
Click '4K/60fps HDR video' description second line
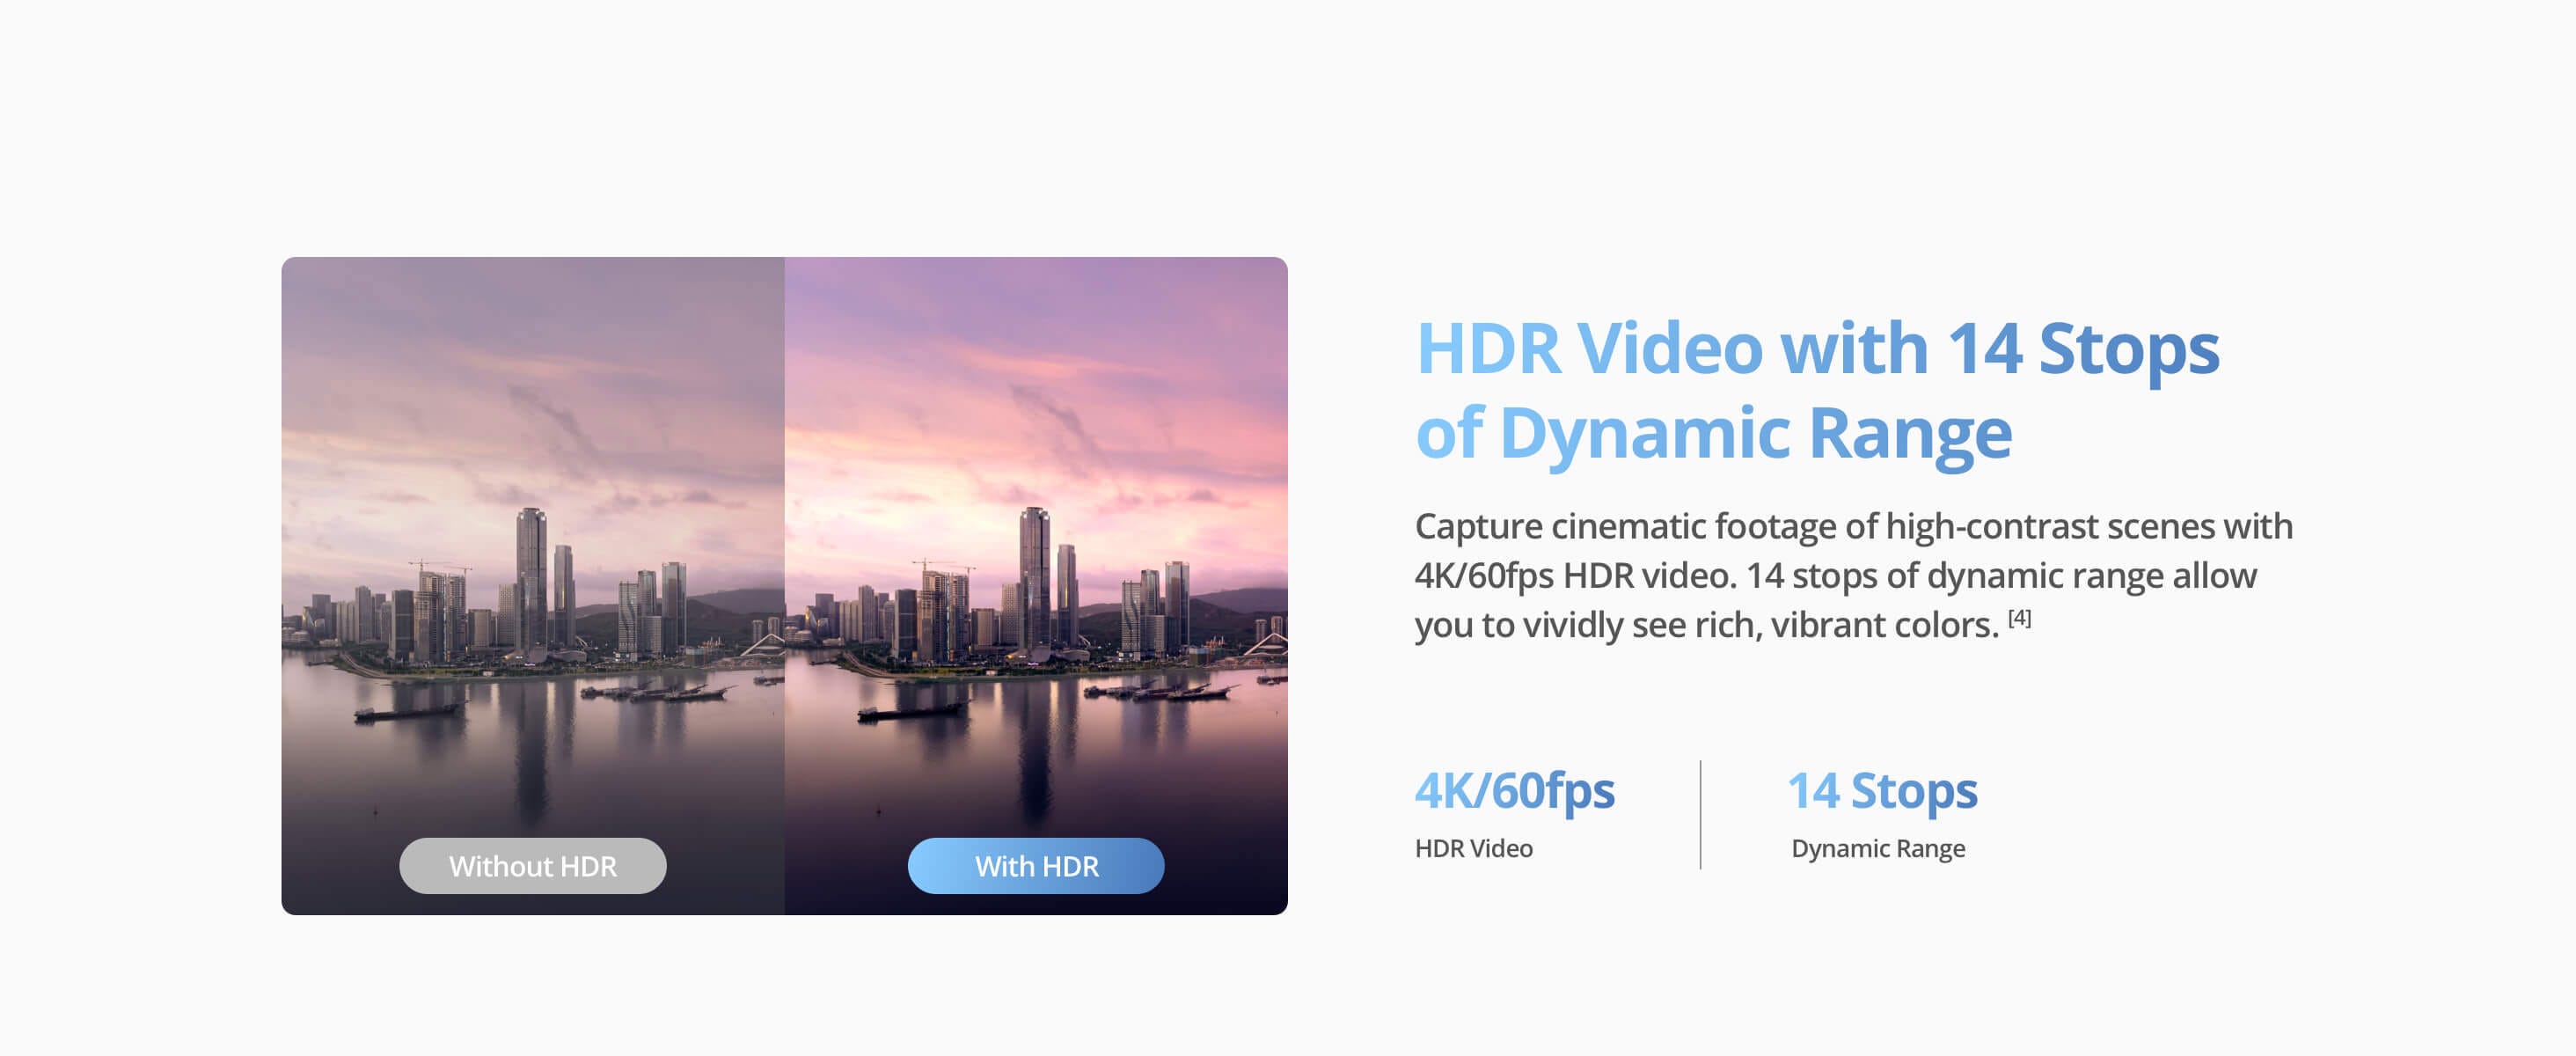[1834, 576]
